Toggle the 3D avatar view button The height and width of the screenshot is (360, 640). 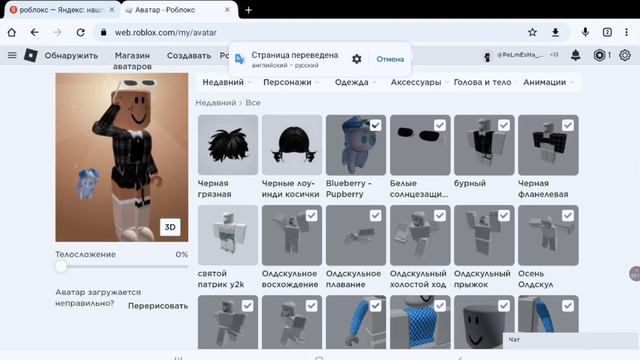(170, 227)
